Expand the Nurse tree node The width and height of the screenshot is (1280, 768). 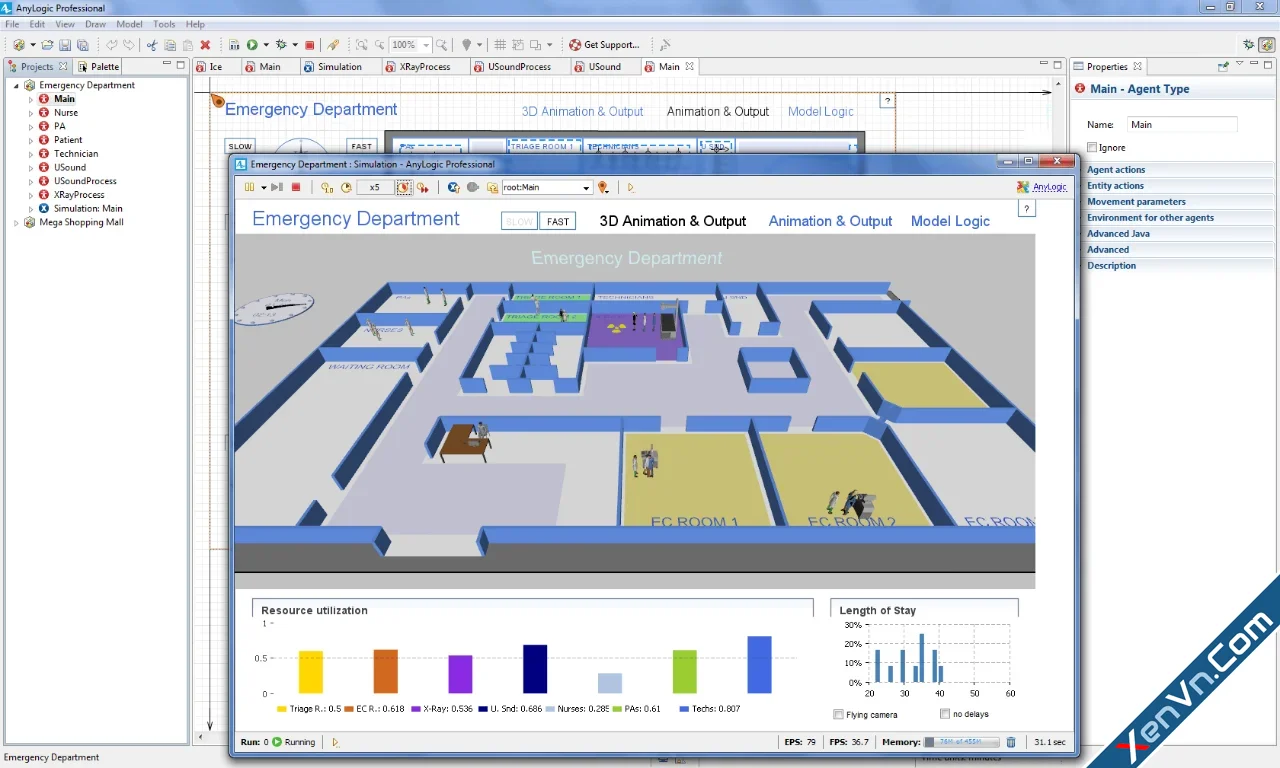point(30,113)
